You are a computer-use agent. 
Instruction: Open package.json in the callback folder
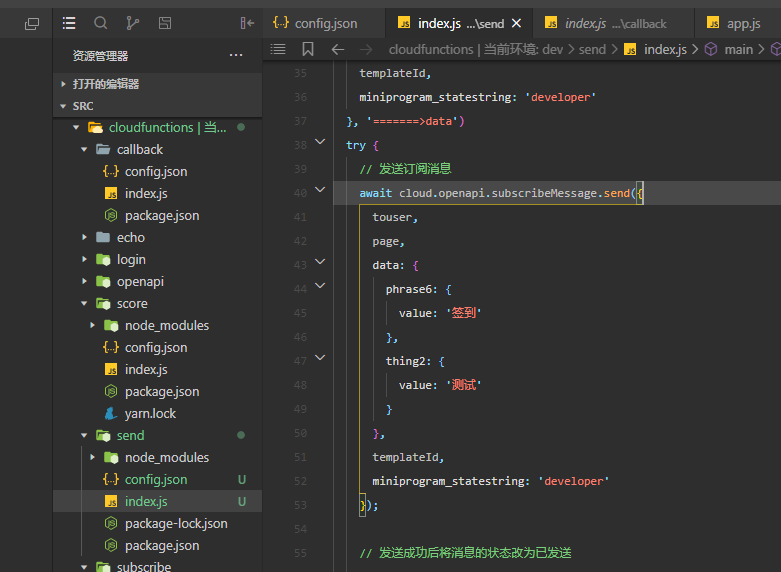(157, 215)
